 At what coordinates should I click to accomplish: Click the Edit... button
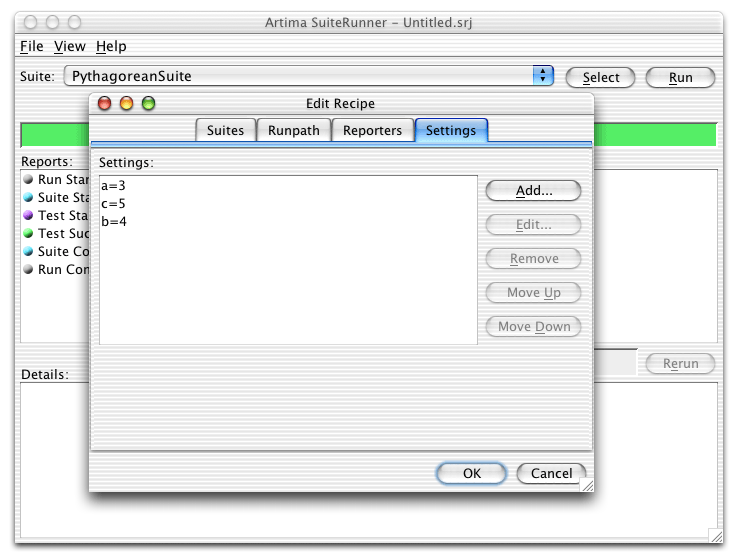(x=533, y=225)
